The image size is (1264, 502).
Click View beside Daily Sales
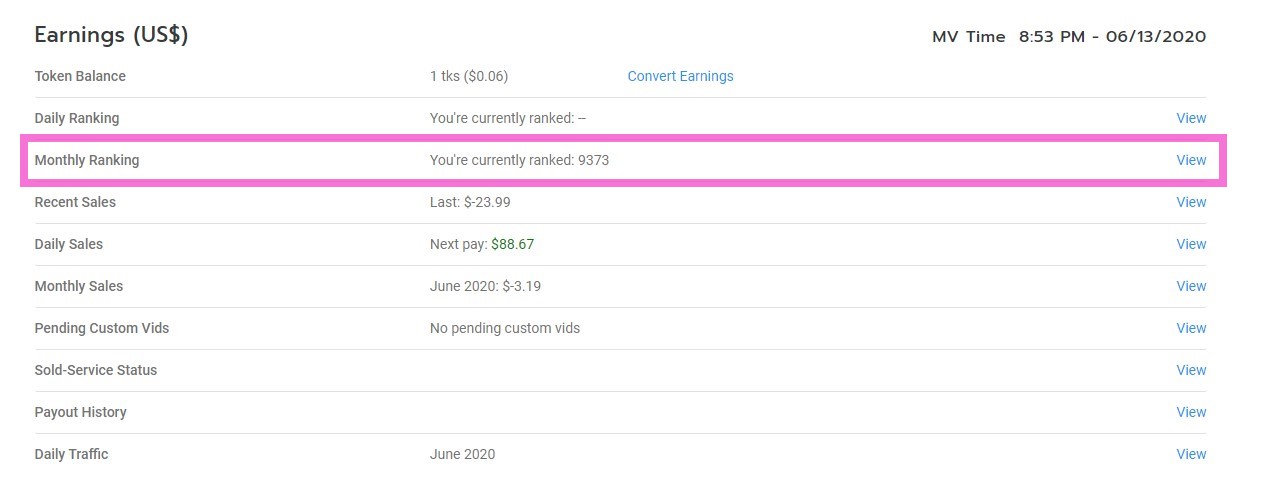[x=1190, y=244]
